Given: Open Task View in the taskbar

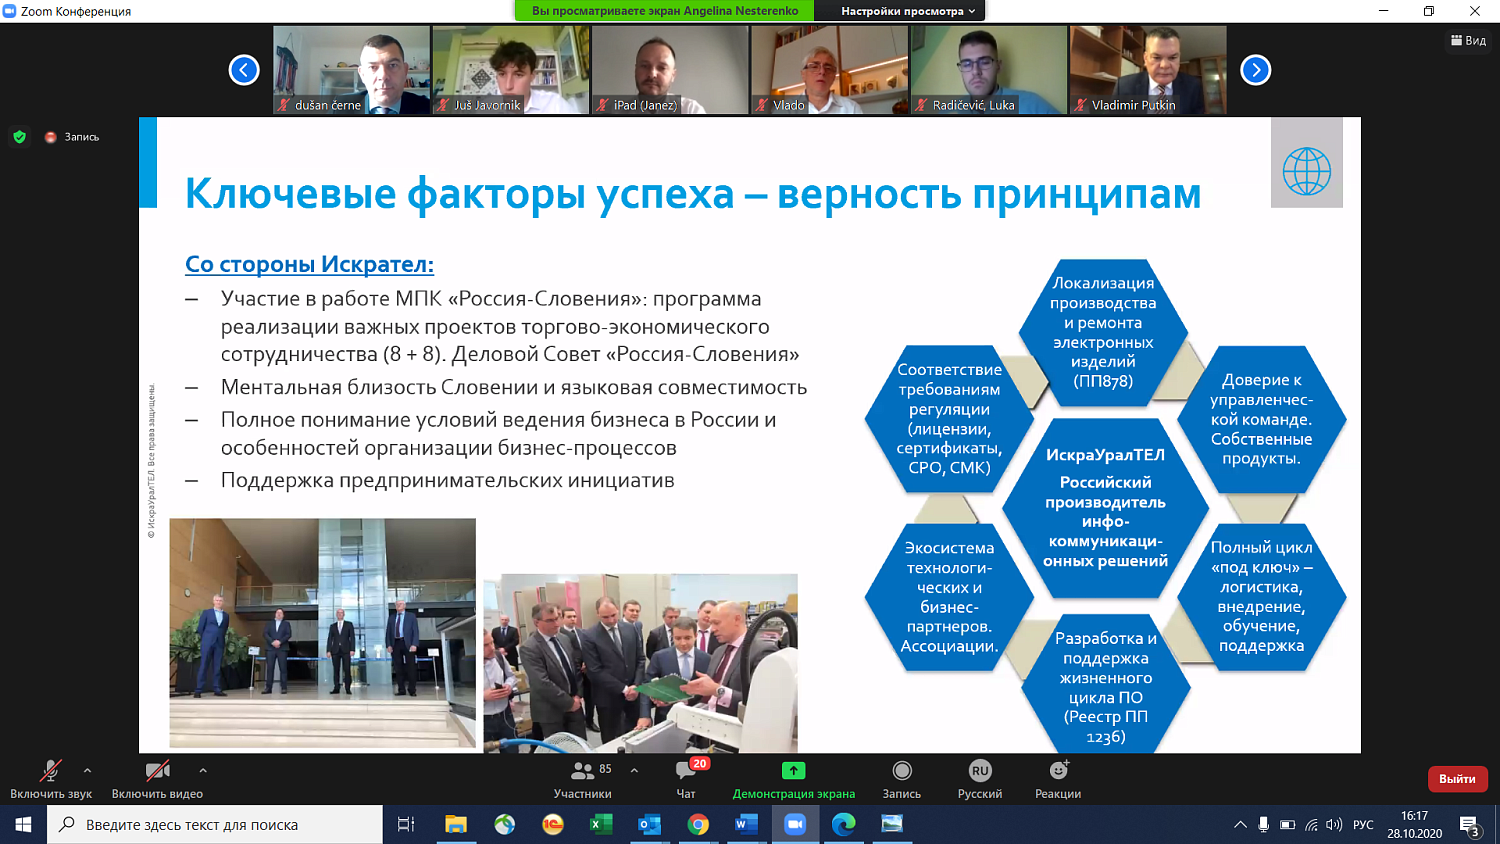Looking at the screenshot, I should [406, 824].
